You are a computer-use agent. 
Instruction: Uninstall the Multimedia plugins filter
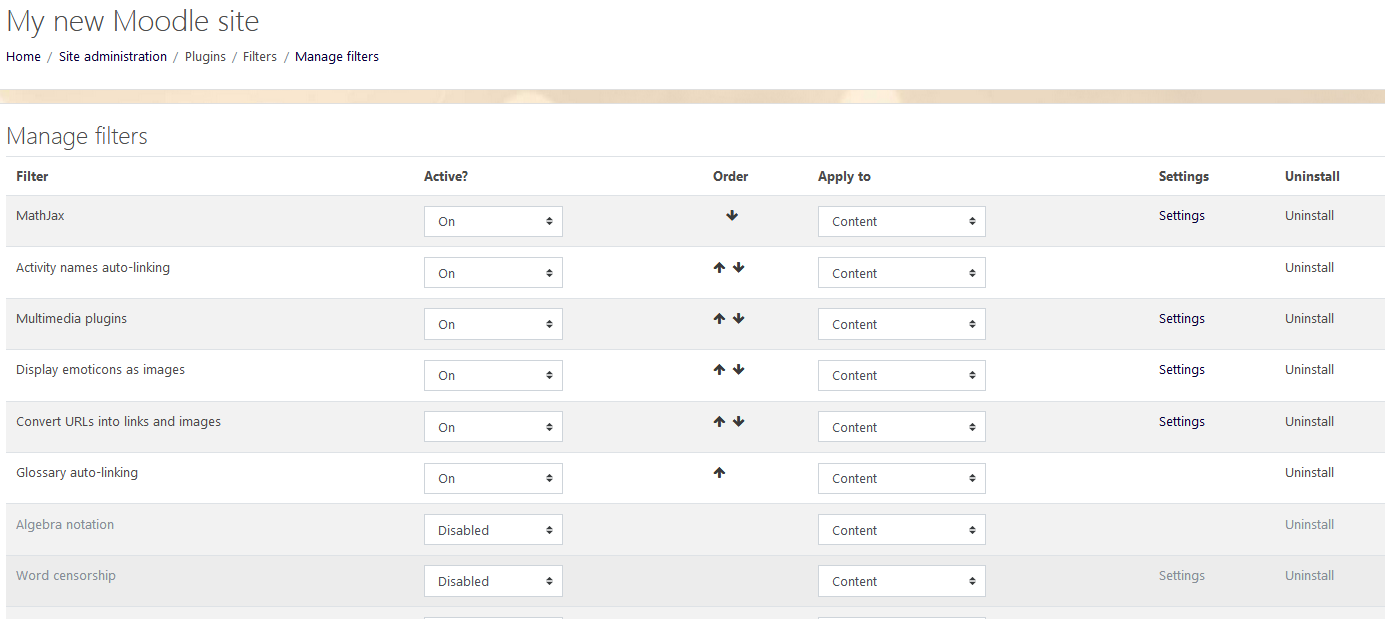pyautogui.click(x=1309, y=318)
